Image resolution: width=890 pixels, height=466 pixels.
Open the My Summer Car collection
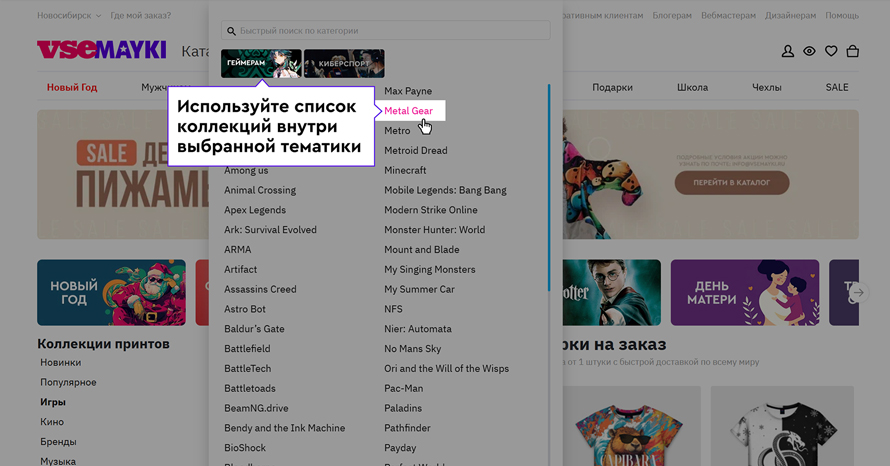[419, 289]
